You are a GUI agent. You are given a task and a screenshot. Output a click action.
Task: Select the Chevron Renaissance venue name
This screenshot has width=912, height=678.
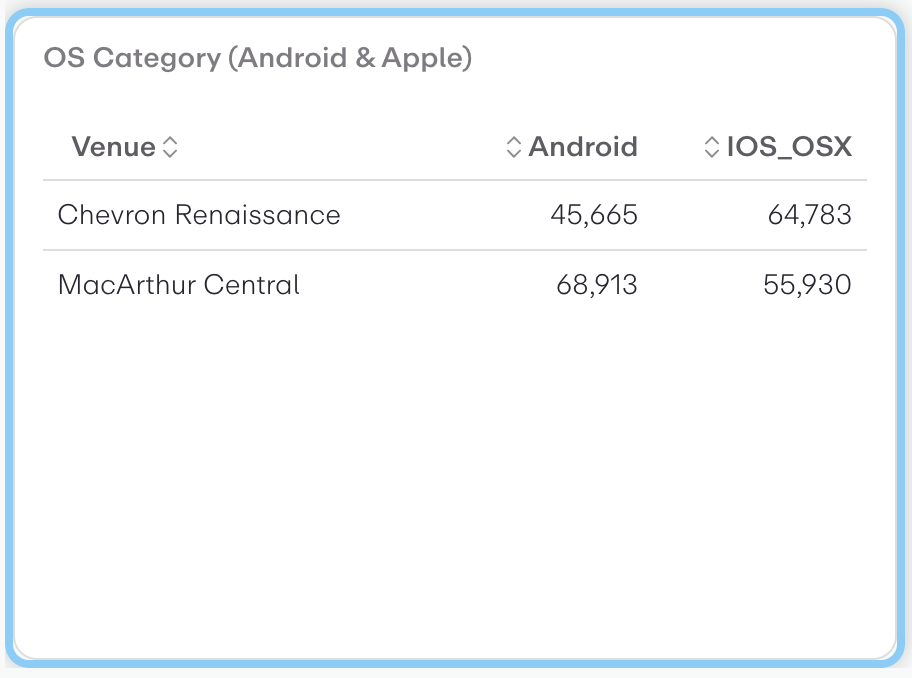tap(199, 214)
